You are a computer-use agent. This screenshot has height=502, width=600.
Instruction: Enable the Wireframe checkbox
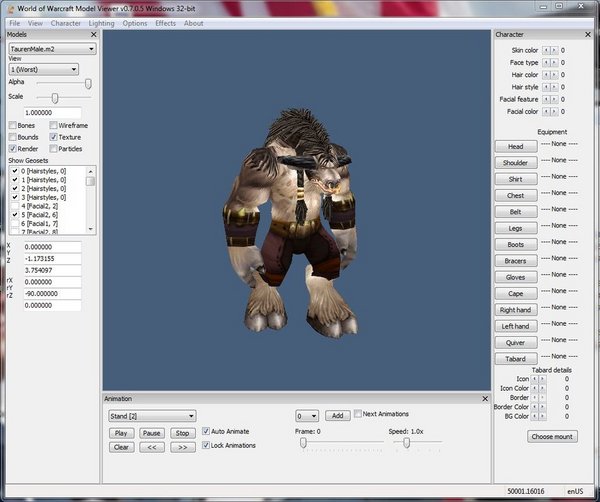[53, 125]
